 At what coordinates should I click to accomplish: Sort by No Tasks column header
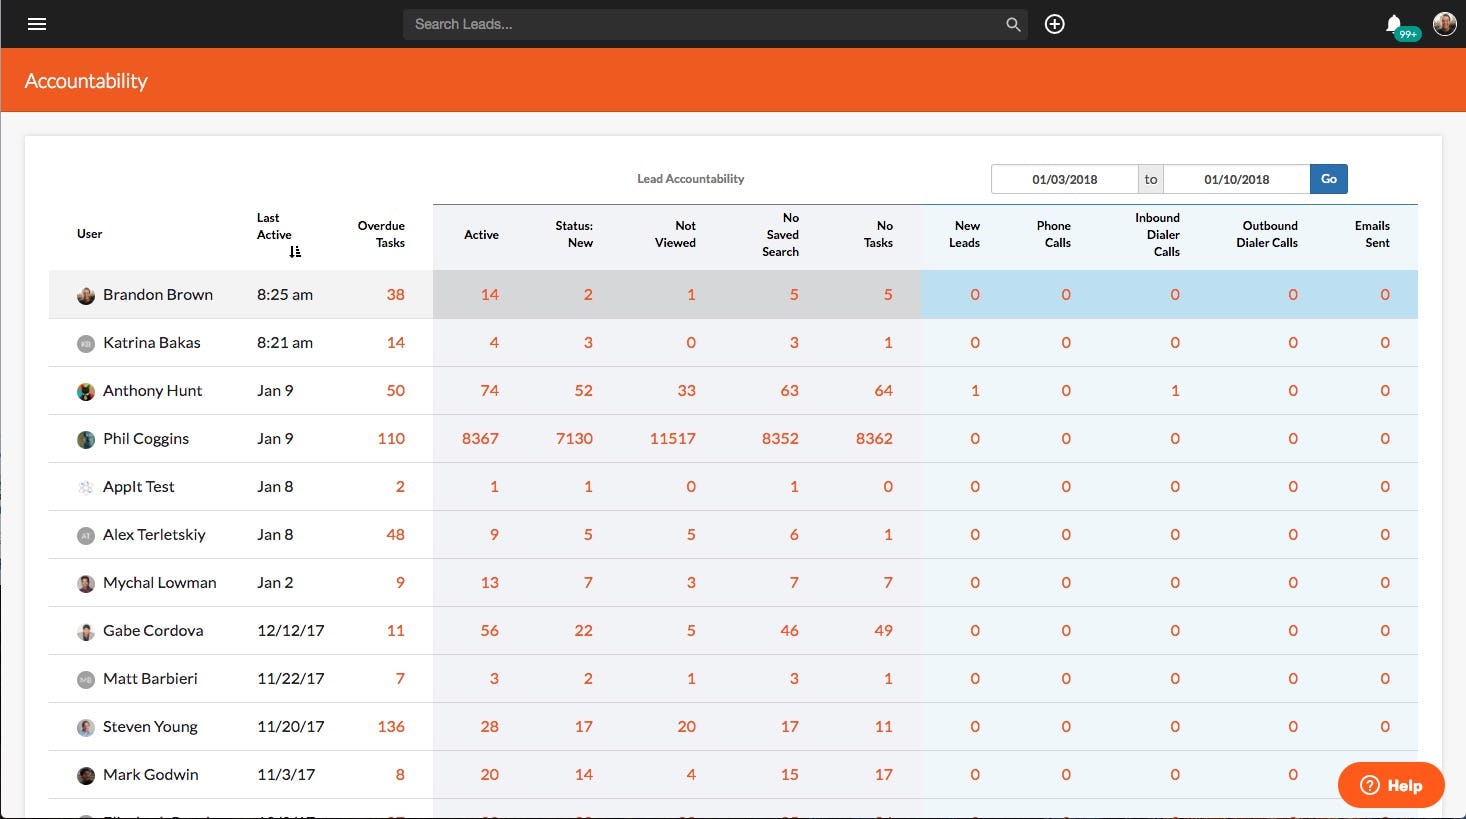pos(878,234)
